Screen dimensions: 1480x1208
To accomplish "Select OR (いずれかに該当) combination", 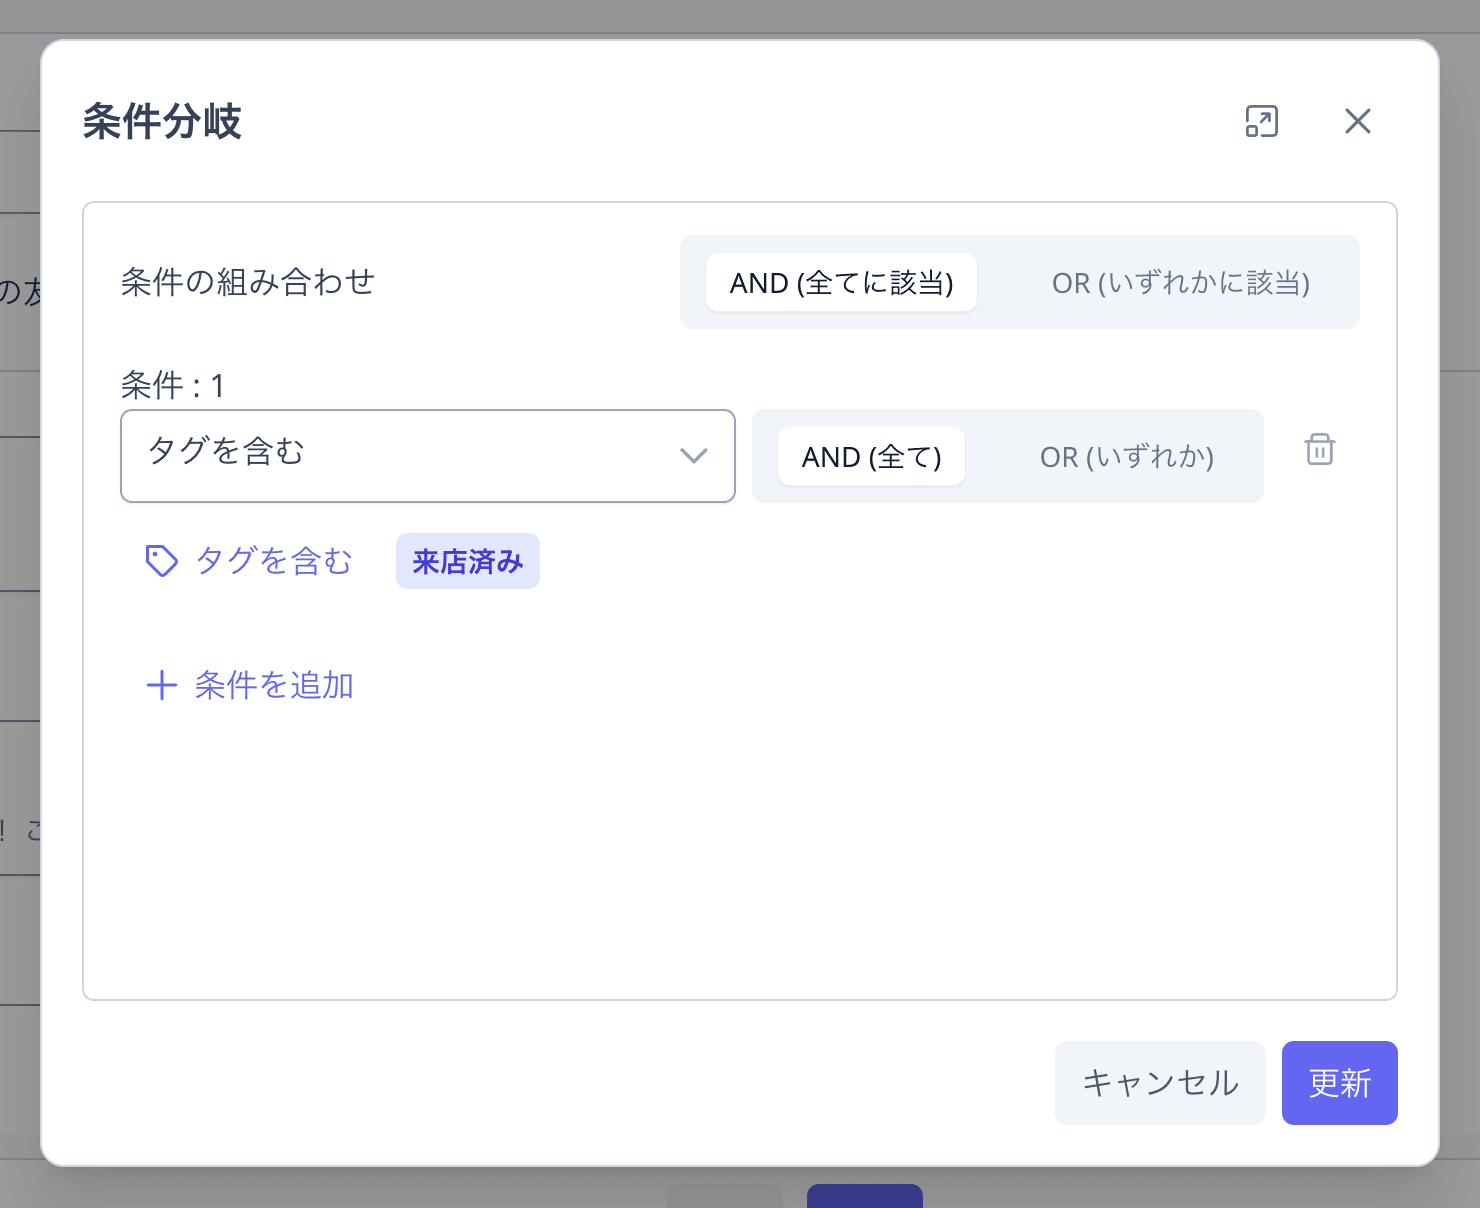I will point(1180,282).
